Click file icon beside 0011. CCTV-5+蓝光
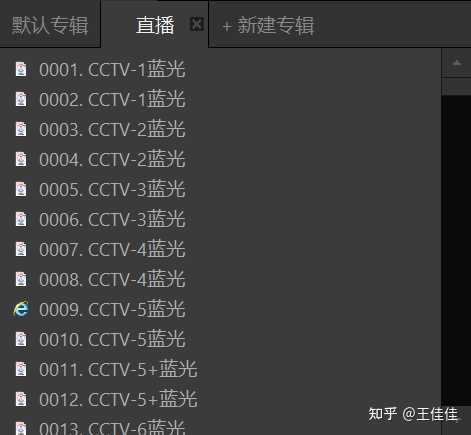471x435 pixels. point(21,369)
